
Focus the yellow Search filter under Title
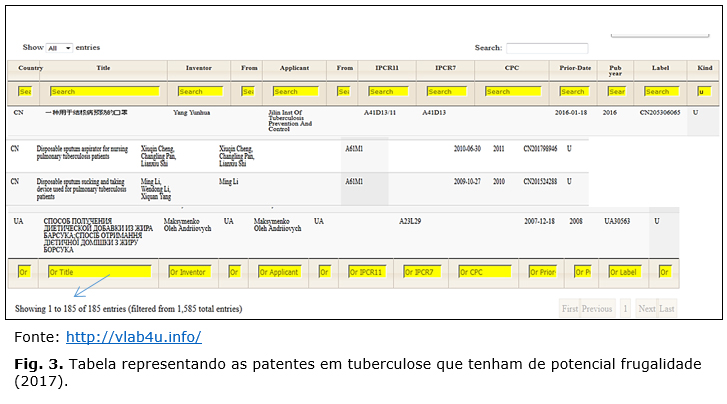click(105, 91)
